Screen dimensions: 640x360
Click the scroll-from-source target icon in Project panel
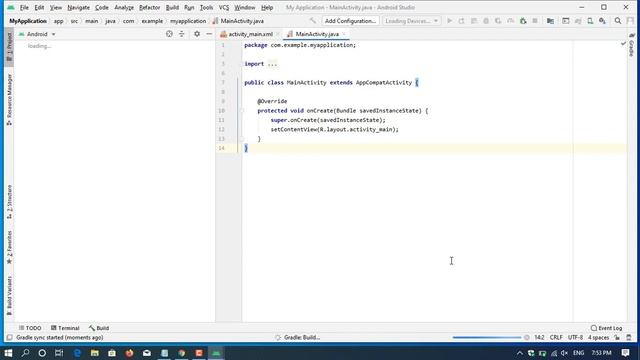169,34
